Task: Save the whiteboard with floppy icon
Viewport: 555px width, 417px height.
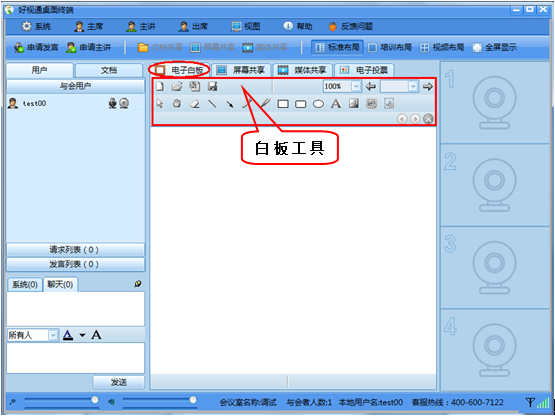Action: (x=212, y=86)
